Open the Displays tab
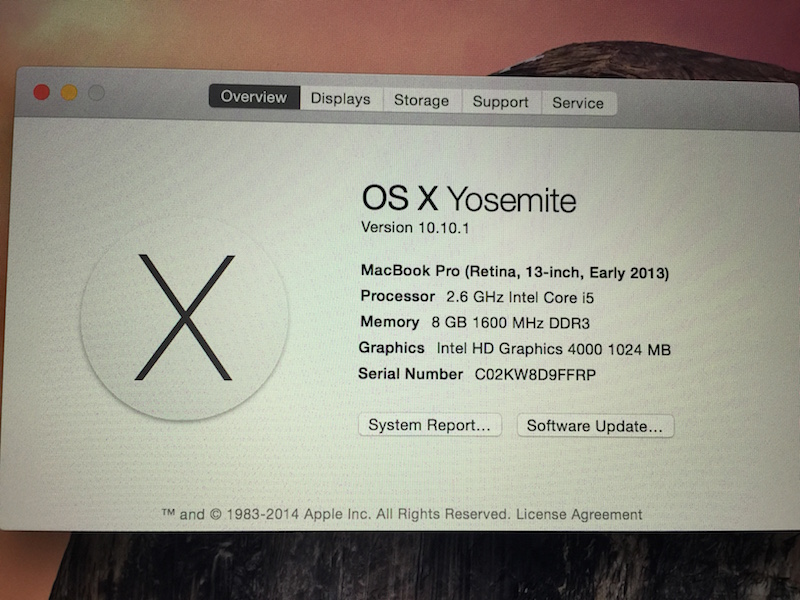 pos(341,98)
